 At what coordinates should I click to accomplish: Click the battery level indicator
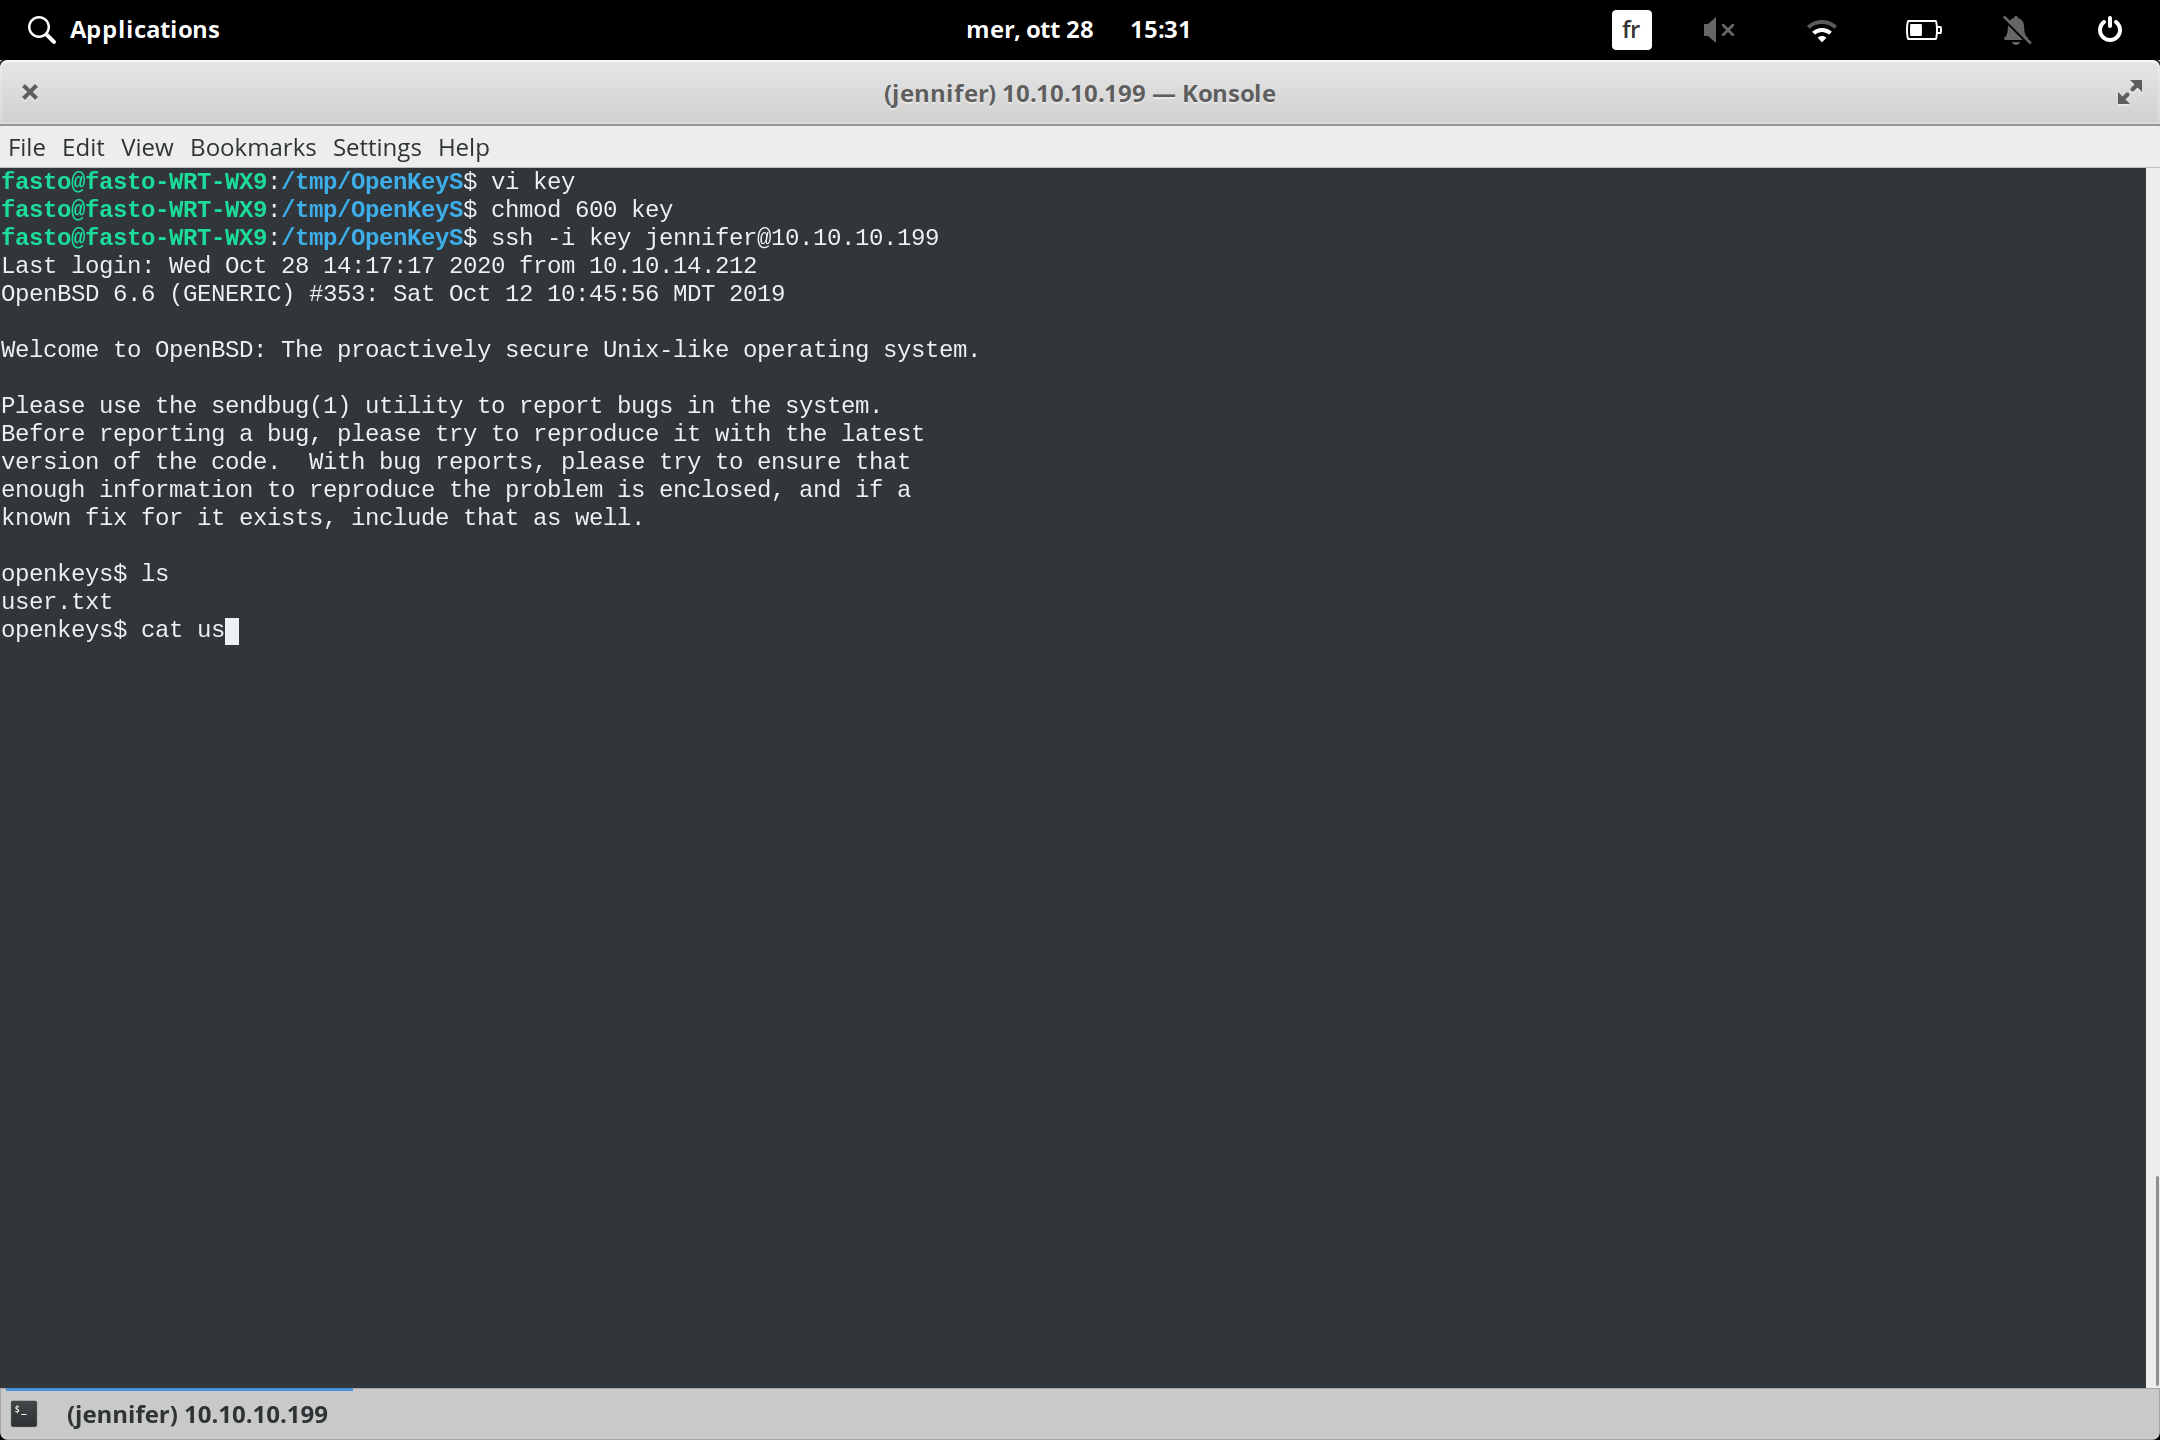click(1921, 29)
